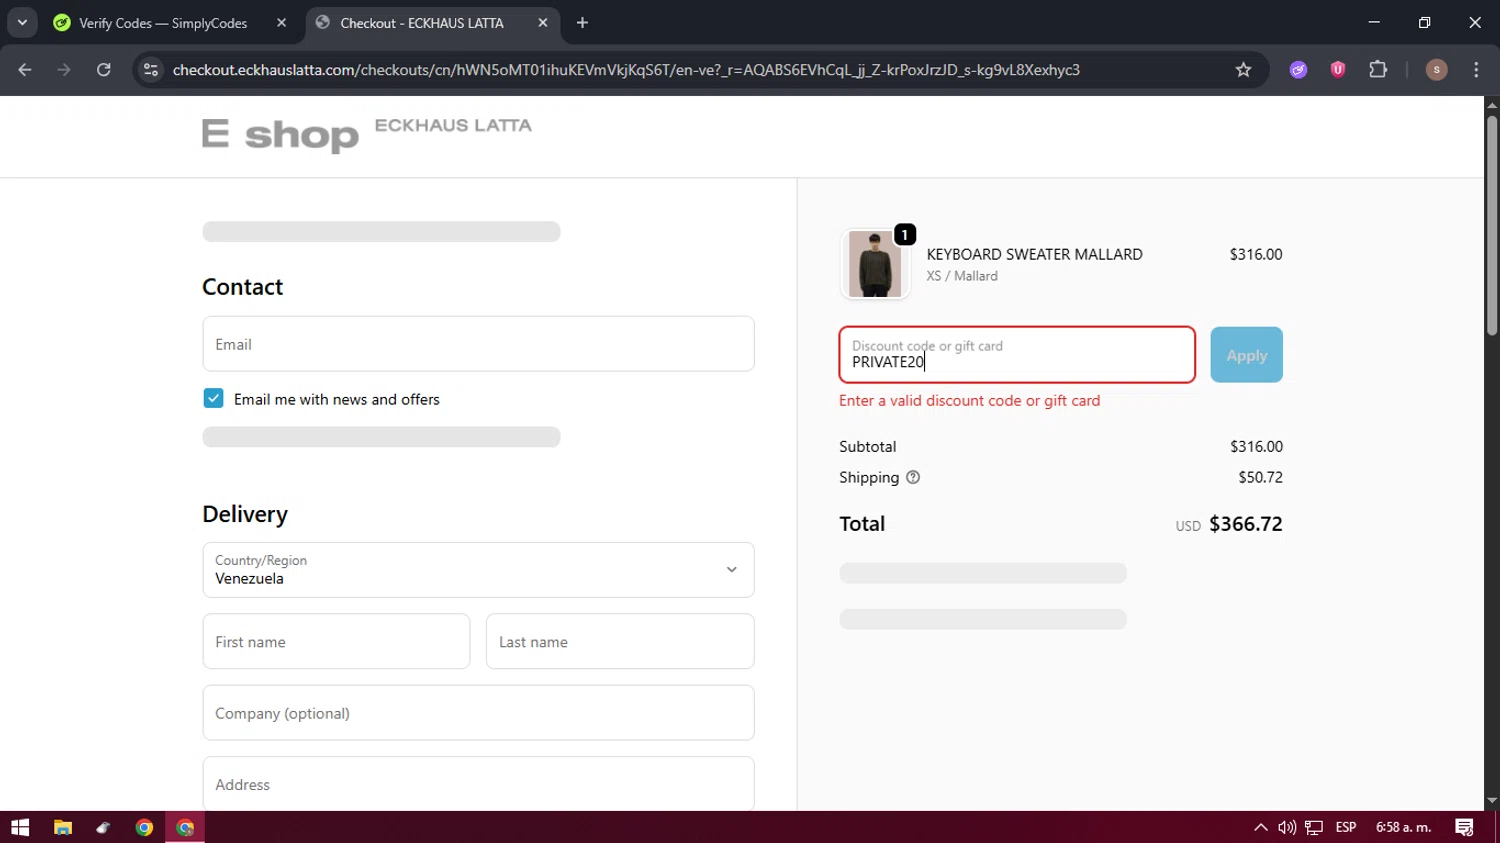This screenshot has width=1500, height=843.
Task: Open the notification center icon
Action: (1464, 827)
